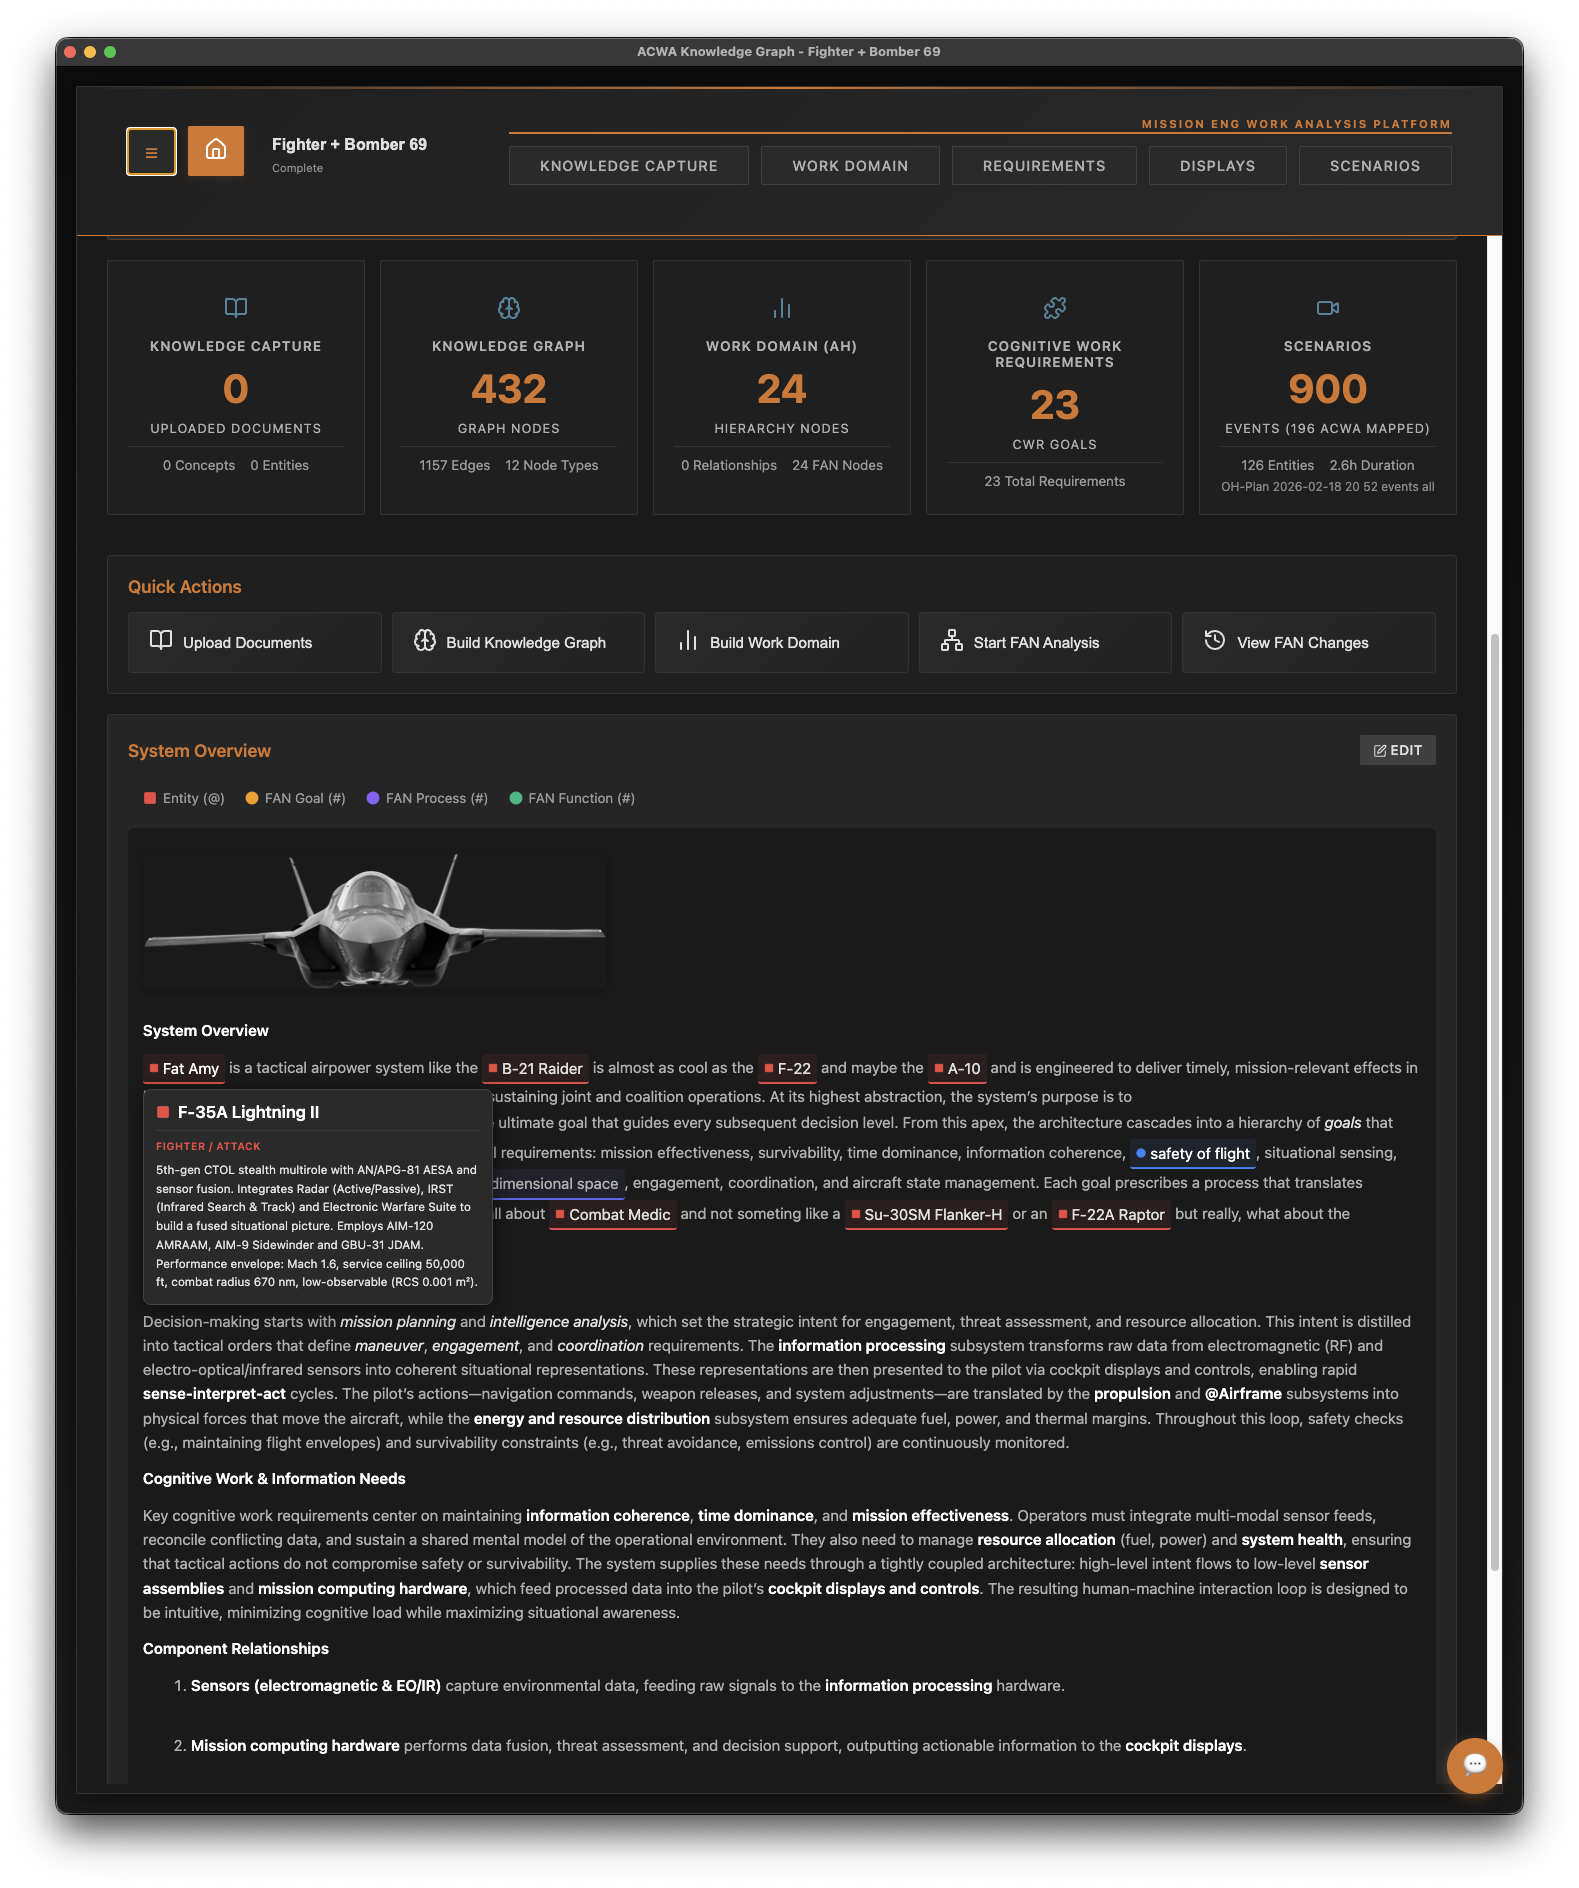Click the 'Component Relationships' heading

[236, 1649]
